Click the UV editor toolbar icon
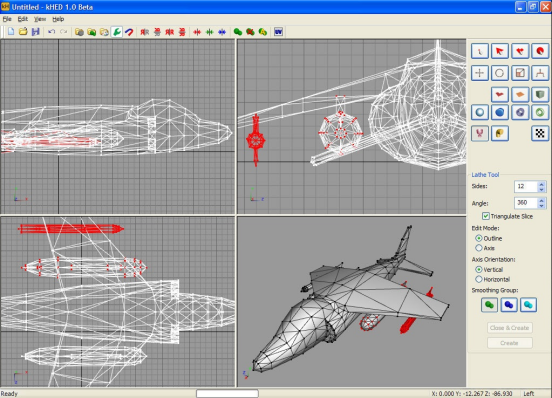This screenshot has width=552, height=398. coord(278,32)
